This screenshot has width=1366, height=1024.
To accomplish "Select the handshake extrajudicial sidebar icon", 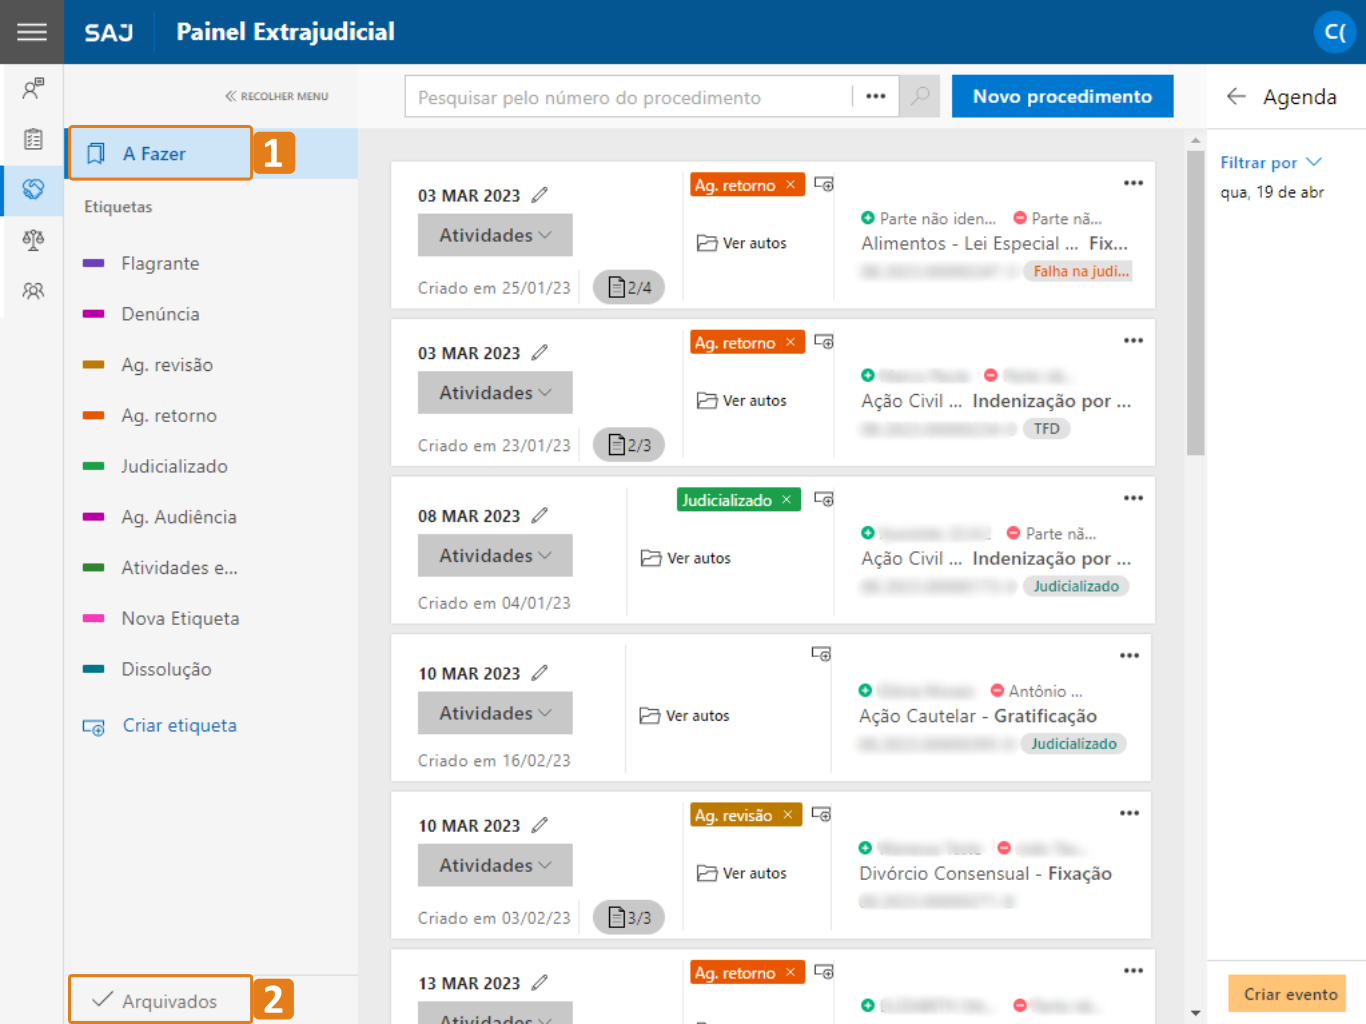I will click(33, 189).
